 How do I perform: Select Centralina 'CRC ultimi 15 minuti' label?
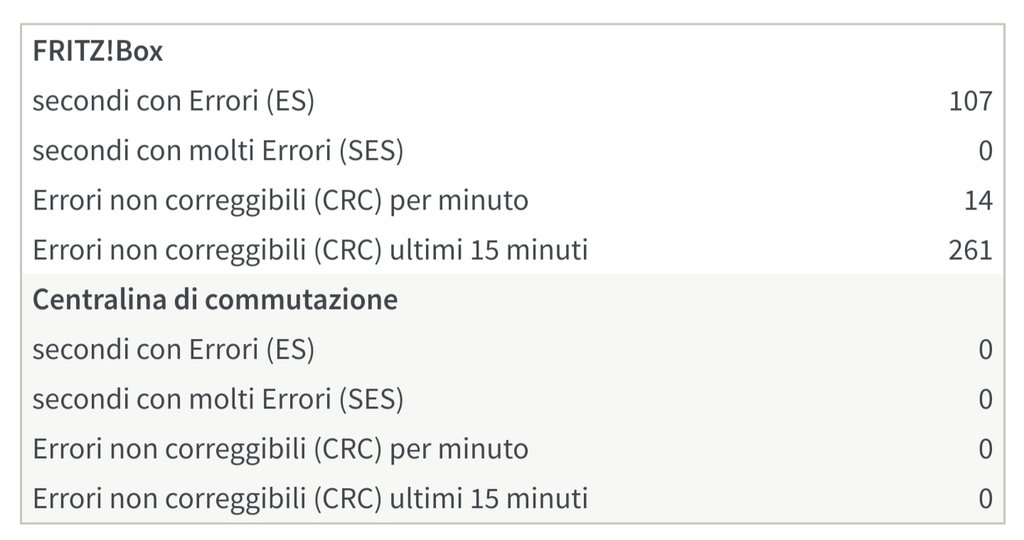point(310,498)
